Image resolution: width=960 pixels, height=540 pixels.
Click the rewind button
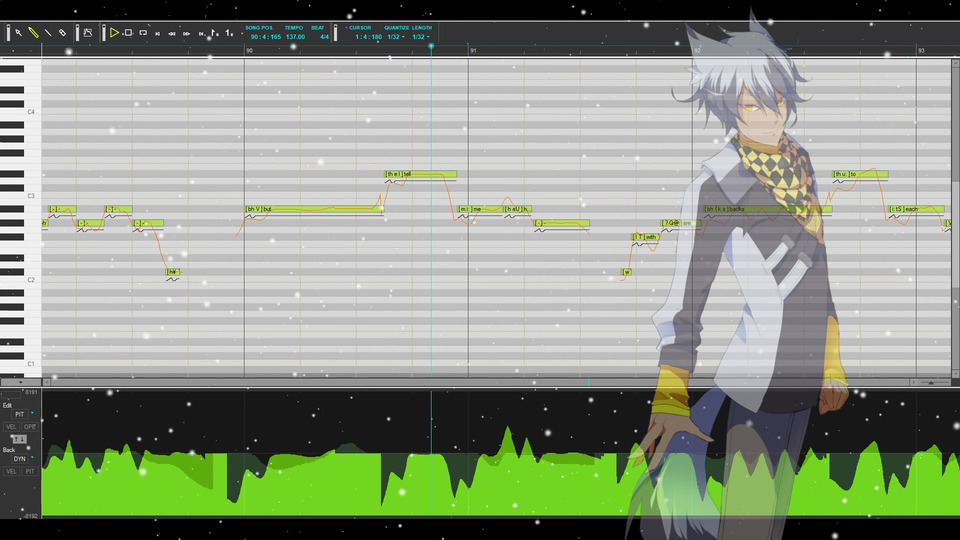click(172, 34)
